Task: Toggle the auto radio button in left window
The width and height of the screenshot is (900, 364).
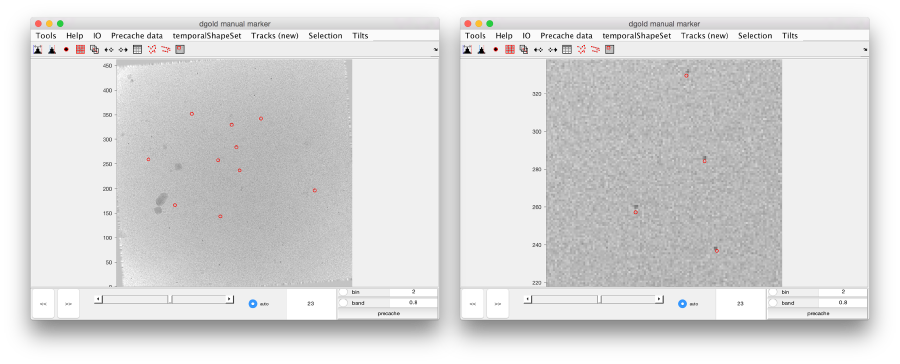Action: (x=253, y=304)
